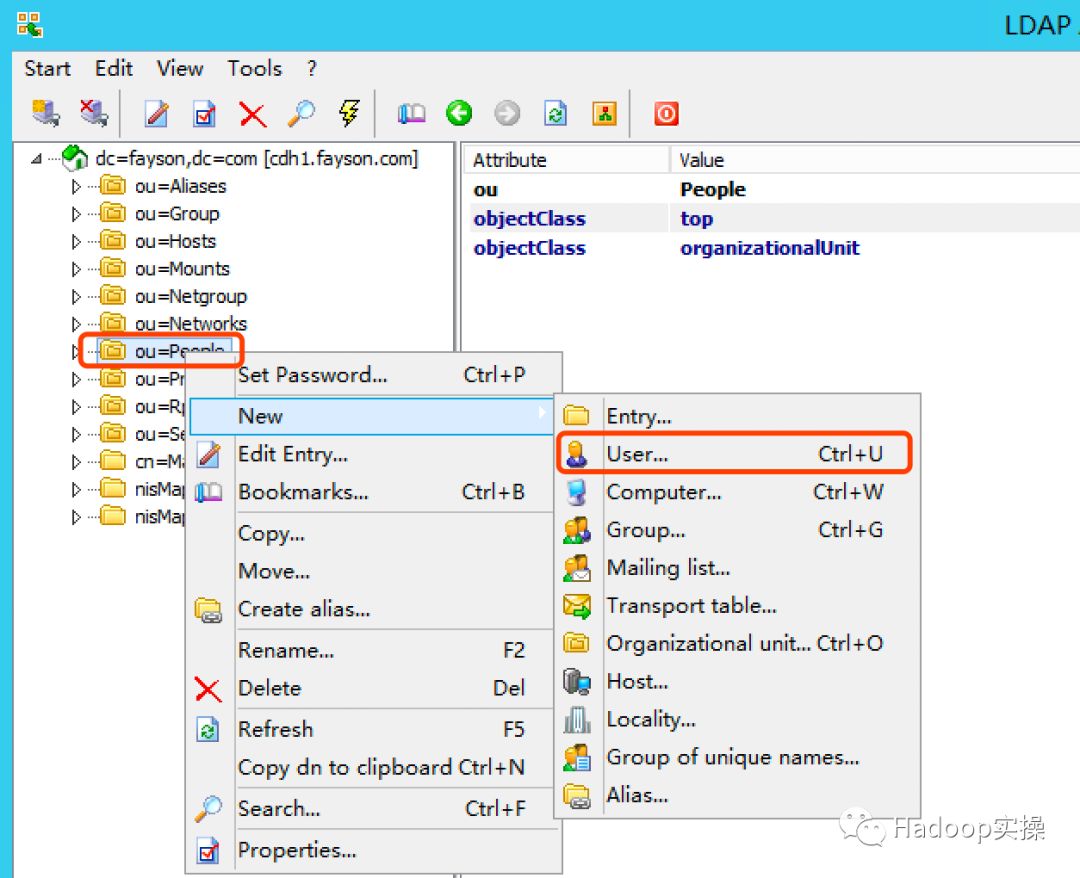The height and width of the screenshot is (878, 1080).
Task: Click the Create alias folder icon
Action: (208, 609)
